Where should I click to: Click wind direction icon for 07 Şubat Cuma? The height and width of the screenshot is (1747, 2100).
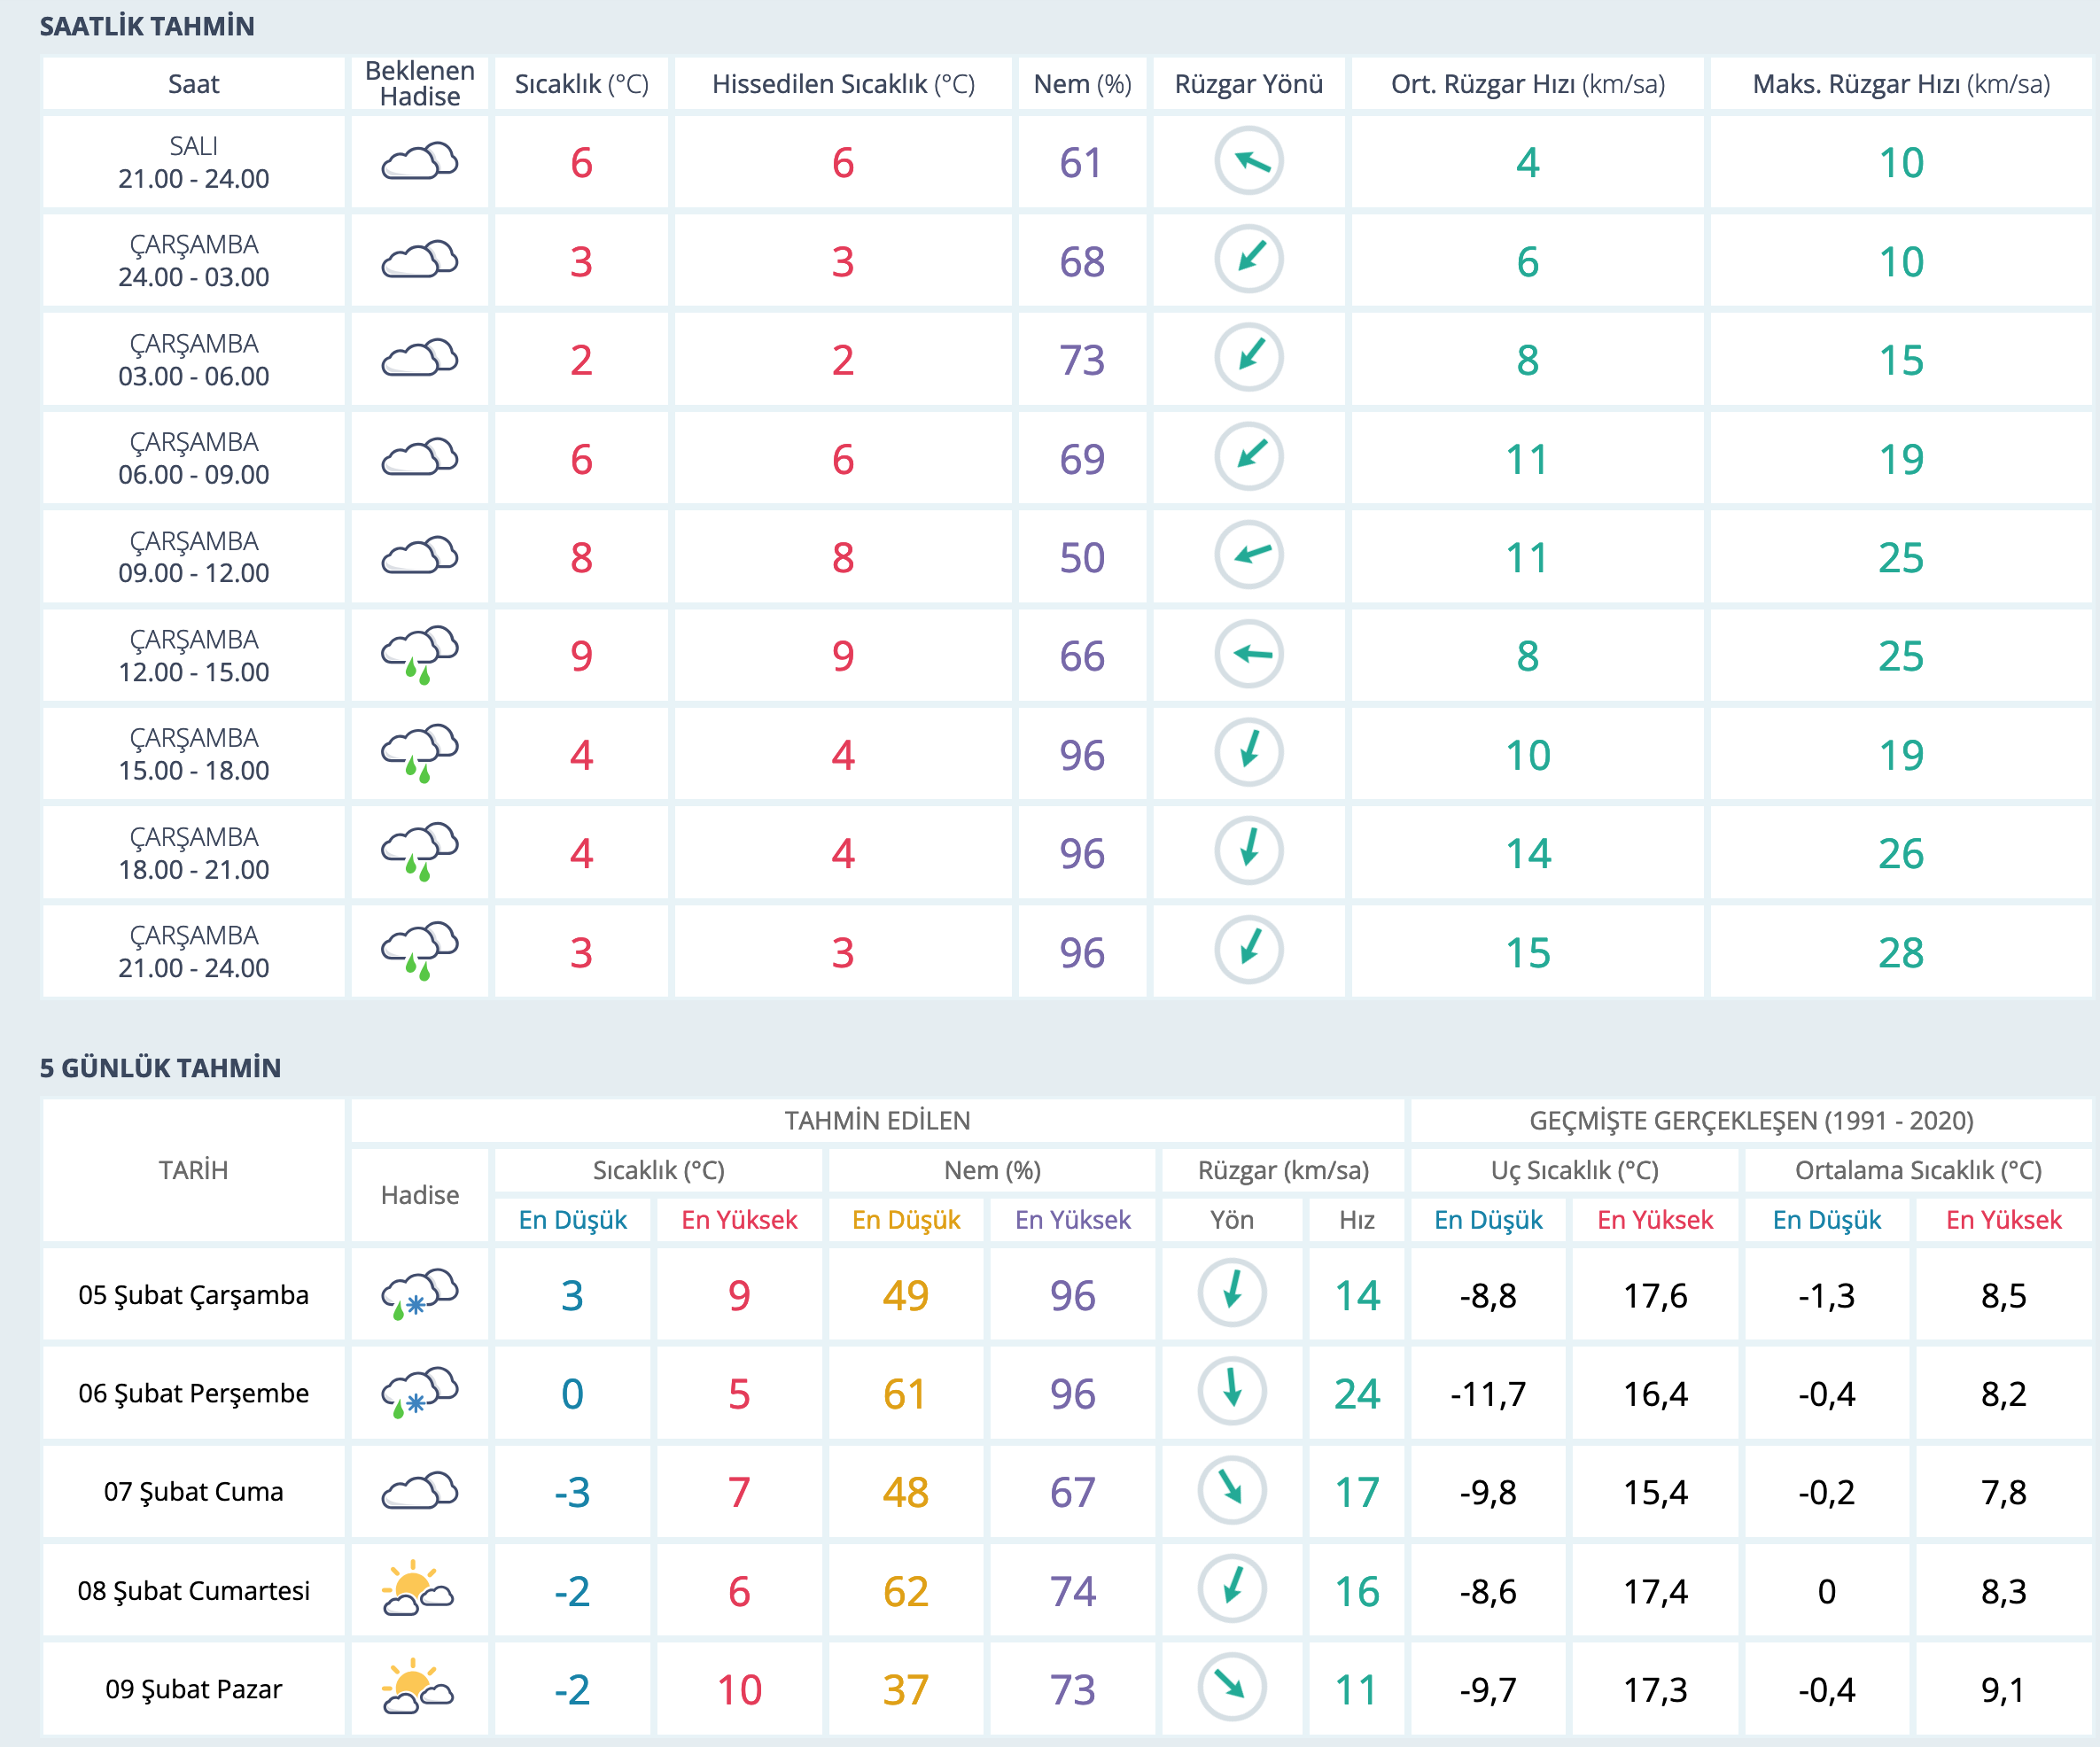pos(1231,1491)
